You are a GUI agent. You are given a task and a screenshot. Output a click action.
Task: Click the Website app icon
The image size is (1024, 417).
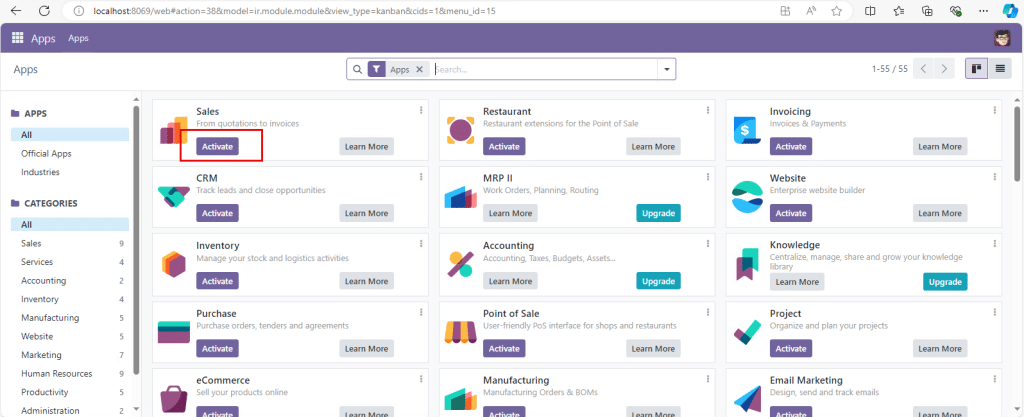(x=747, y=197)
